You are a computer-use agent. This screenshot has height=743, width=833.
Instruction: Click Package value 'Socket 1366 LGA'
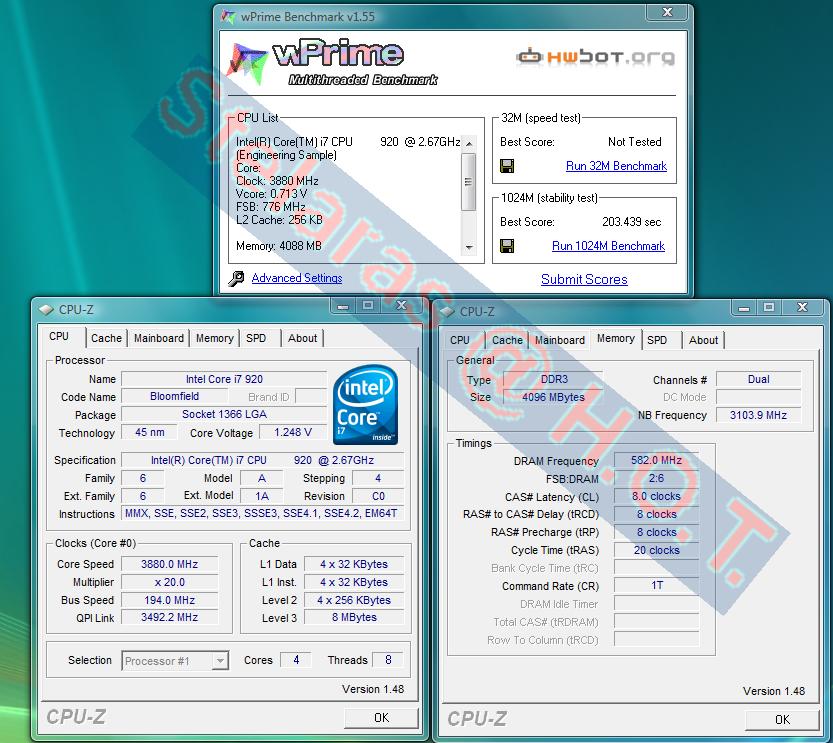(224, 414)
